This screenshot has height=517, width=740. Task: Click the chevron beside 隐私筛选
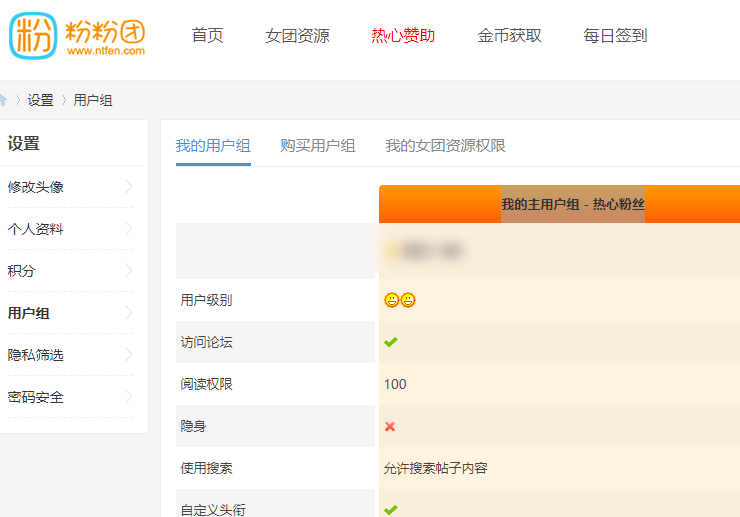coord(128,355)
